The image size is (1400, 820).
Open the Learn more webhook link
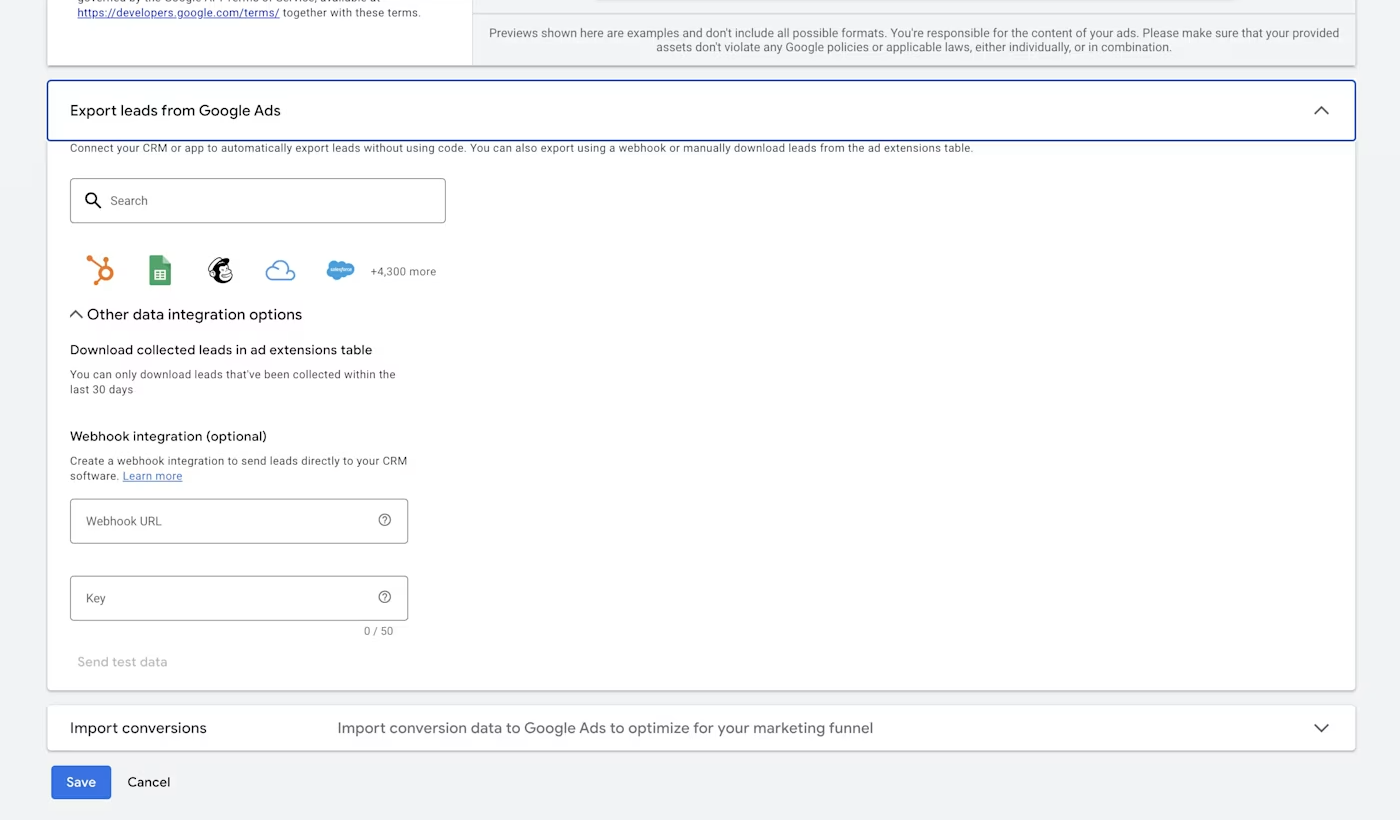(x=152, y=476)
